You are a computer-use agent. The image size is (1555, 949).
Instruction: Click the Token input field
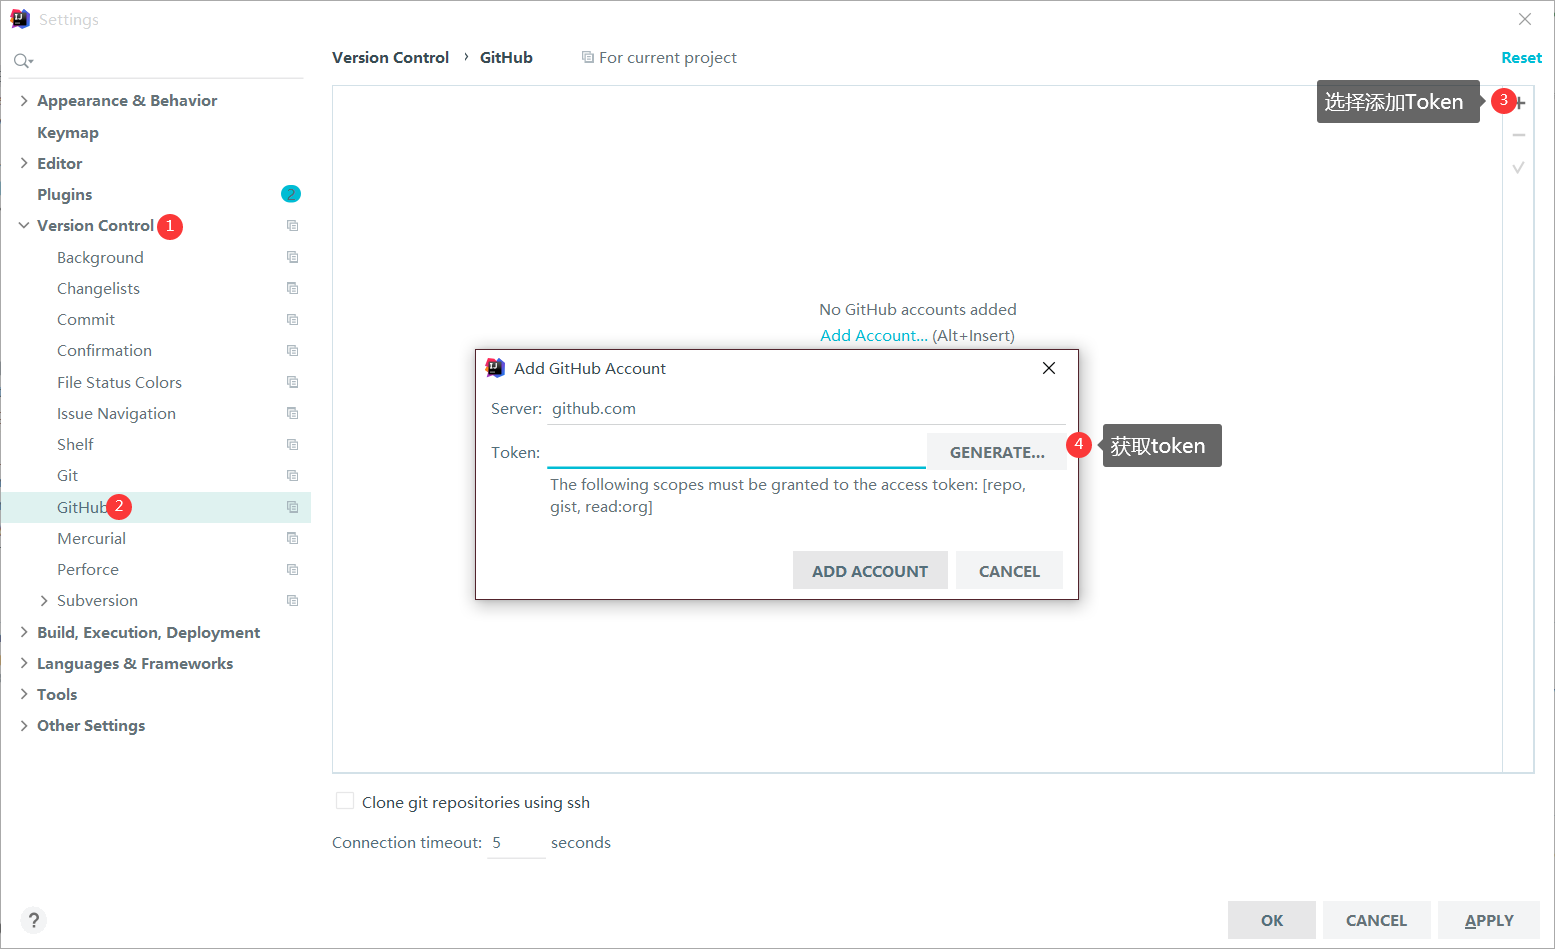736,452
